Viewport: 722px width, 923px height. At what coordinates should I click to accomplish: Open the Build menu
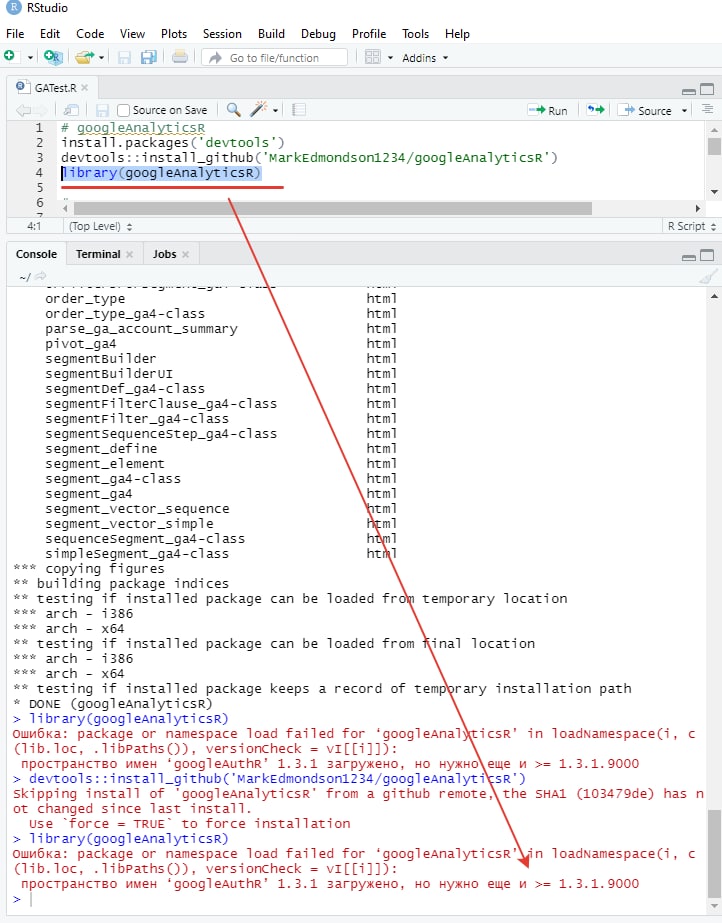[x=271, y=34]
